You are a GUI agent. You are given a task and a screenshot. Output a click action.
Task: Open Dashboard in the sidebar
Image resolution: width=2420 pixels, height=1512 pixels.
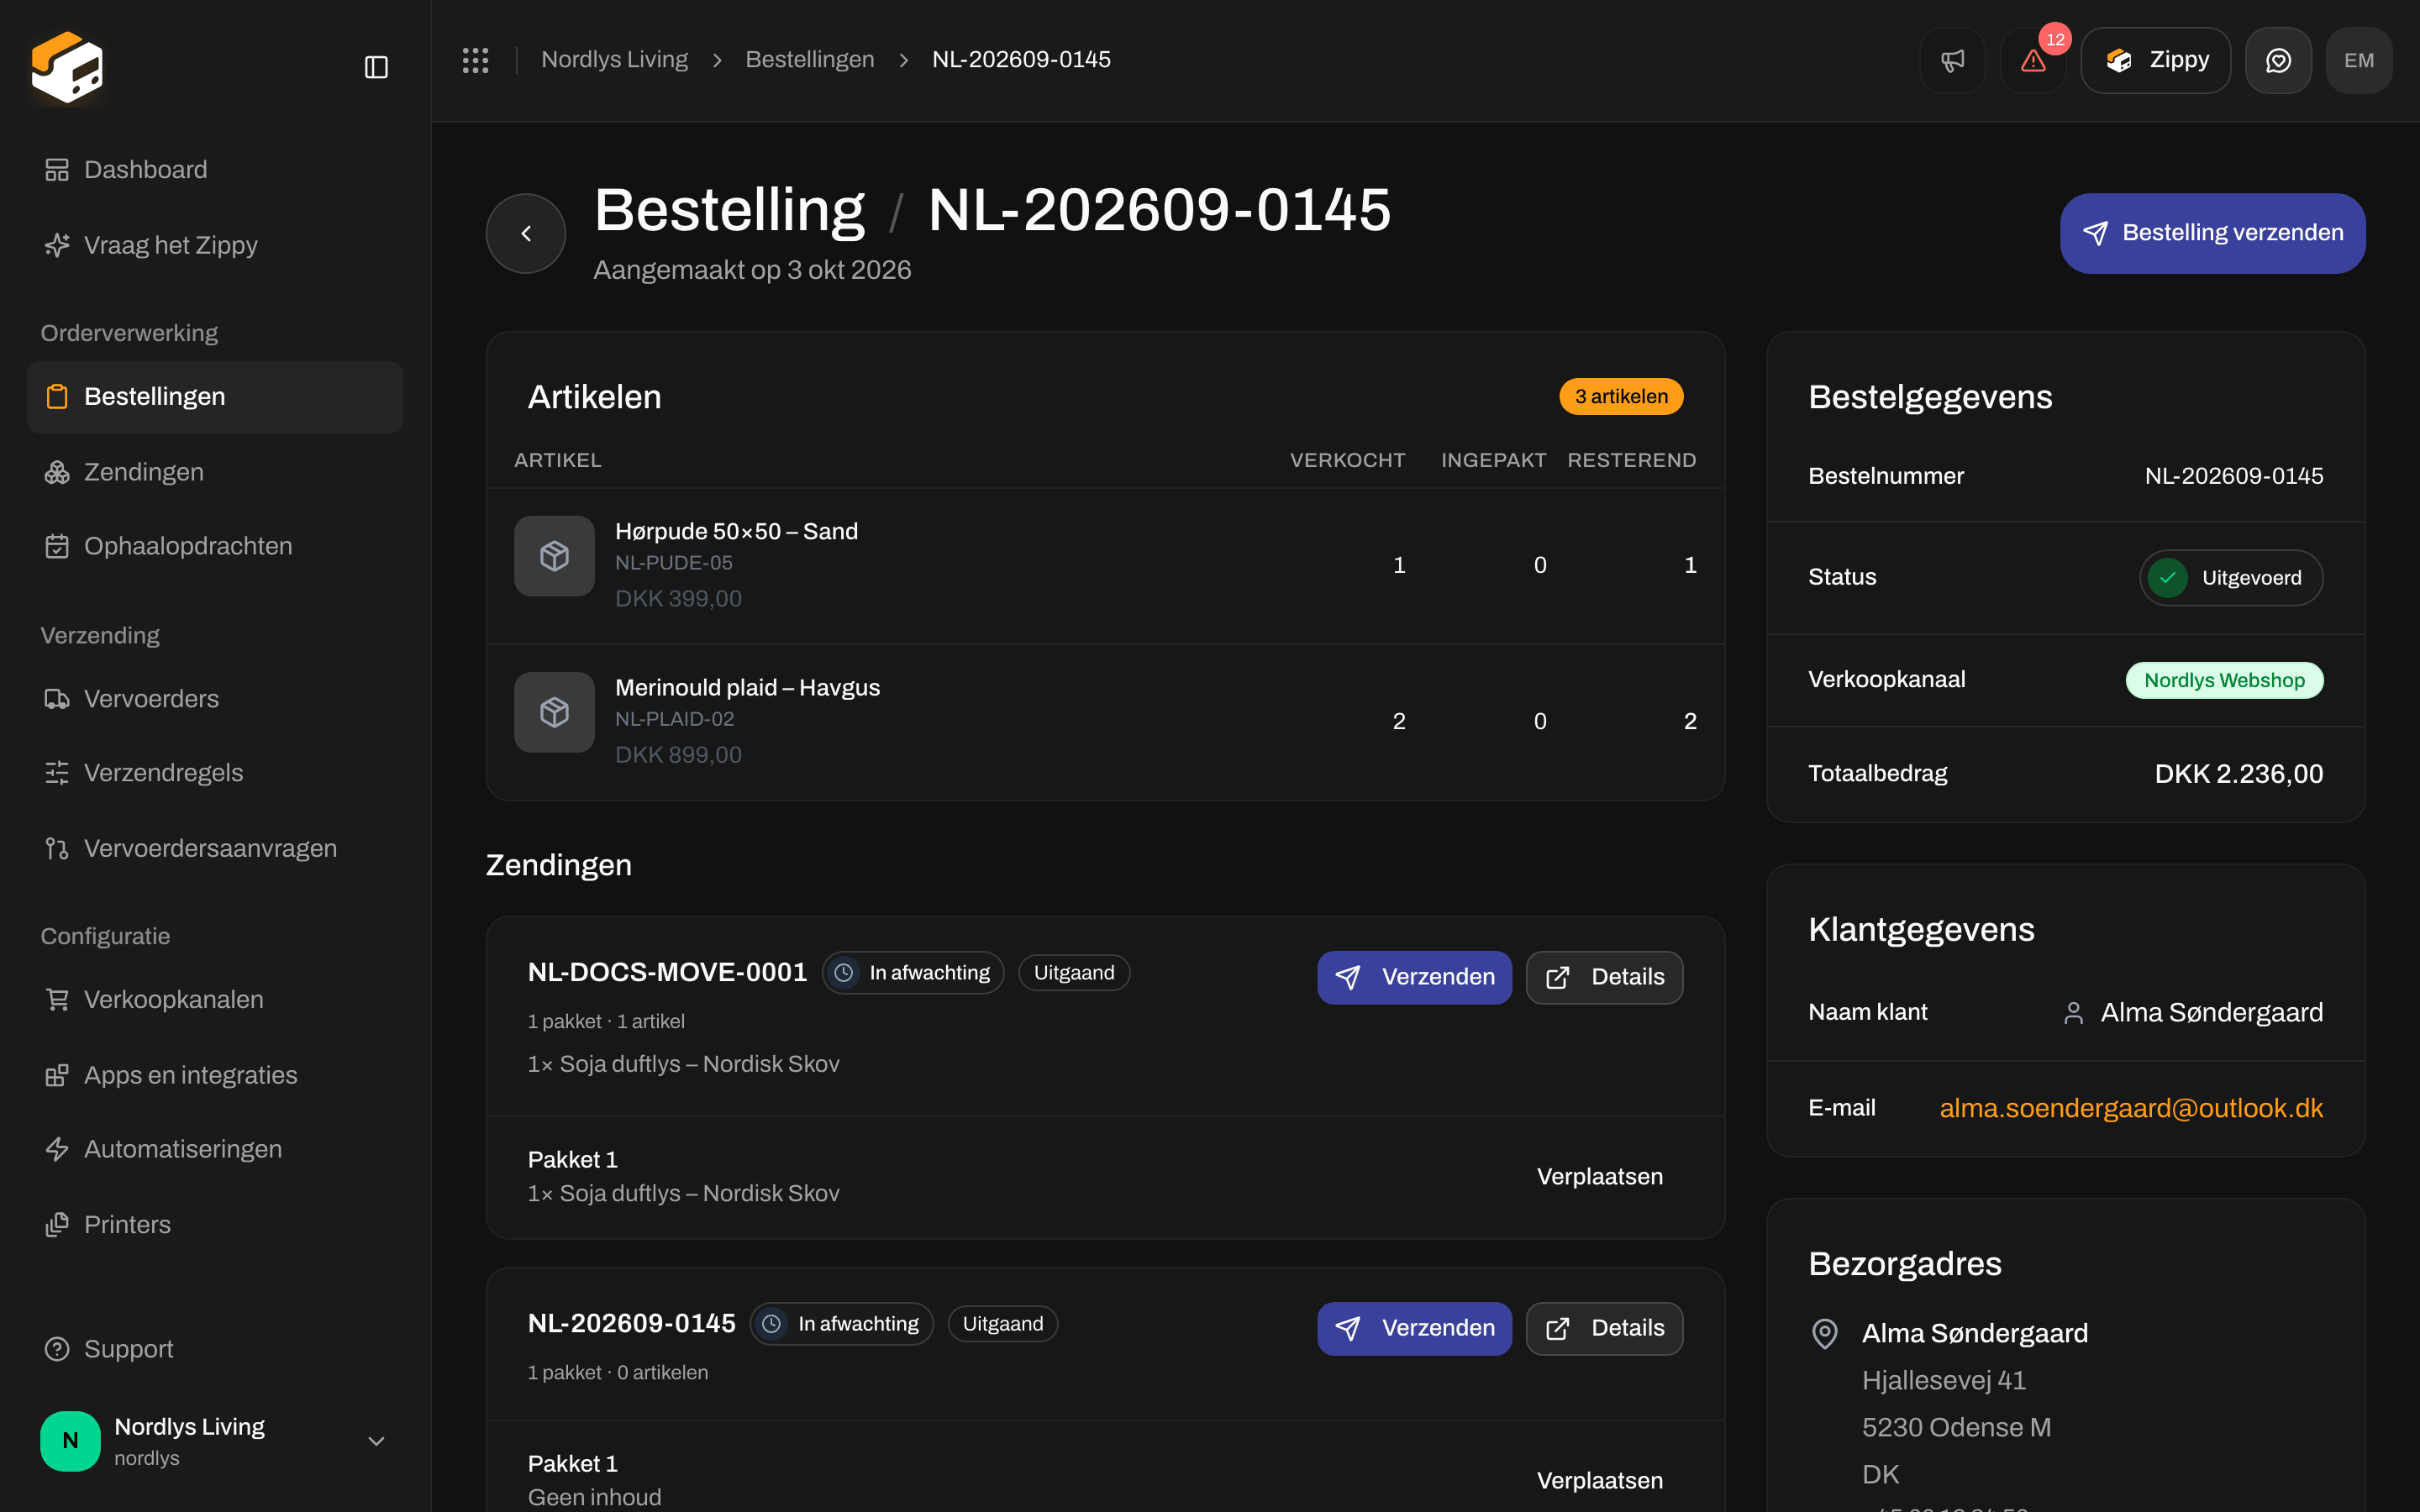[215, 170]
